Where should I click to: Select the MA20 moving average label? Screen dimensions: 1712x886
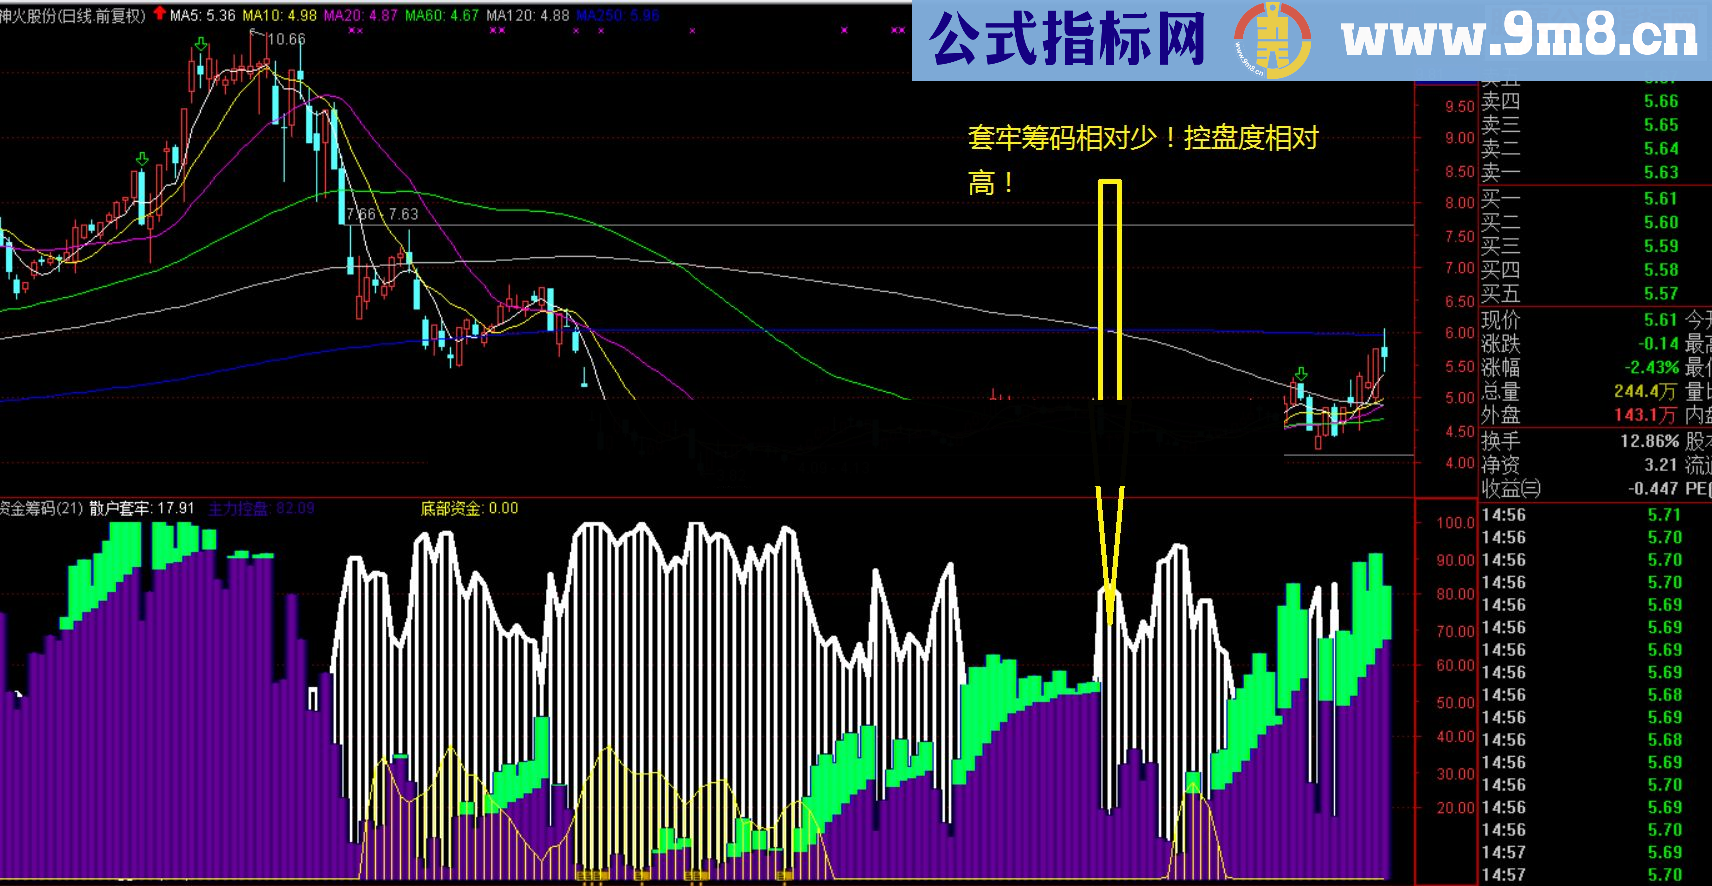(x=361, y=16)
